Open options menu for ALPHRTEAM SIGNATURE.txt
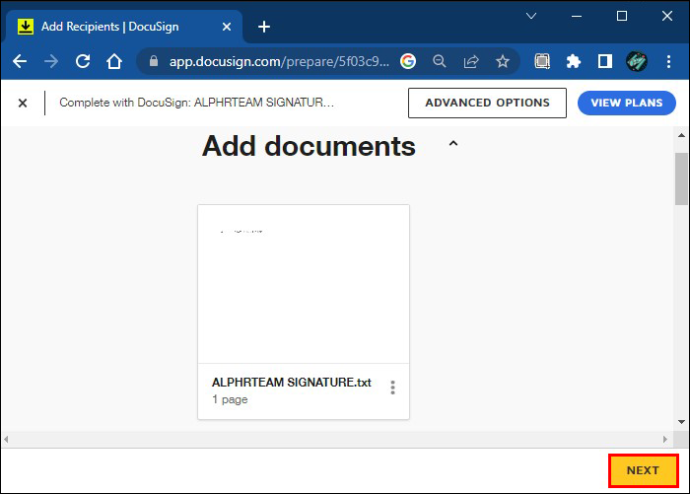The image size is (690, 494). click(393, 388)
